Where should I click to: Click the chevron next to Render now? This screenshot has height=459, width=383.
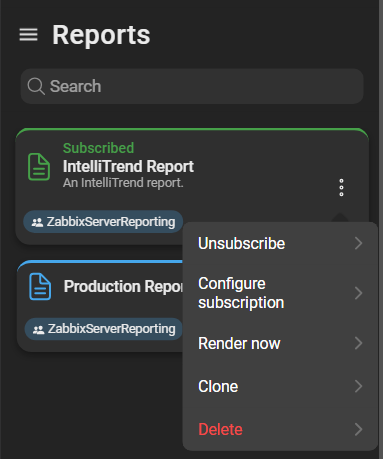click(359, 343)
